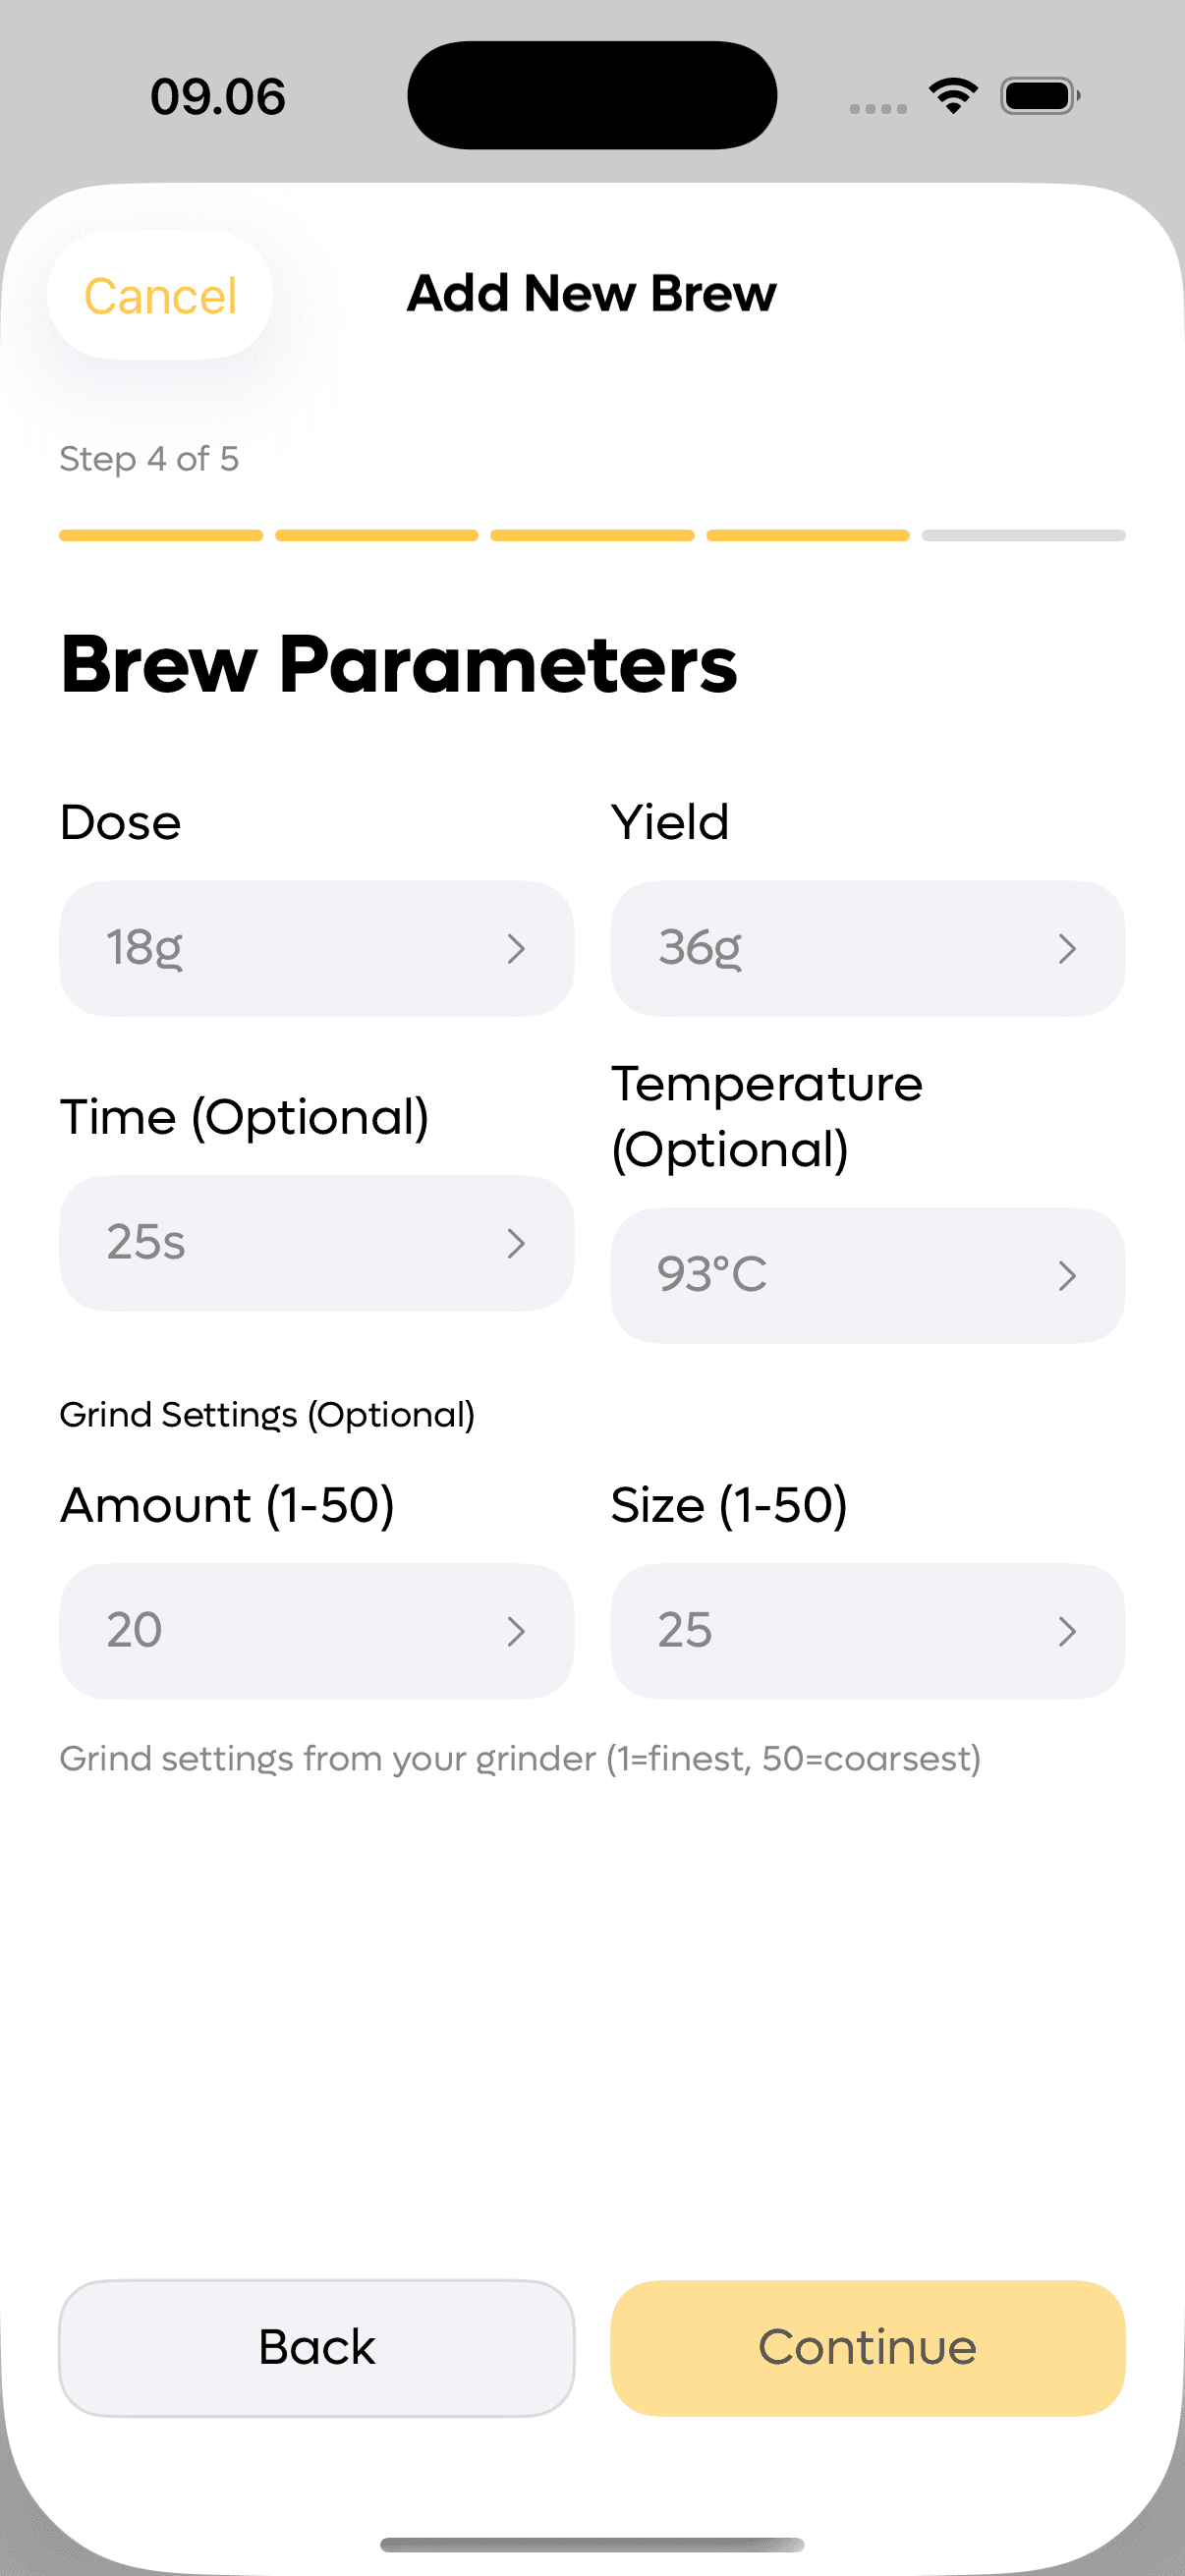The image size is (1185, 2576).
Task: Open the Yield 36g picker
Action: click(867, 948)
